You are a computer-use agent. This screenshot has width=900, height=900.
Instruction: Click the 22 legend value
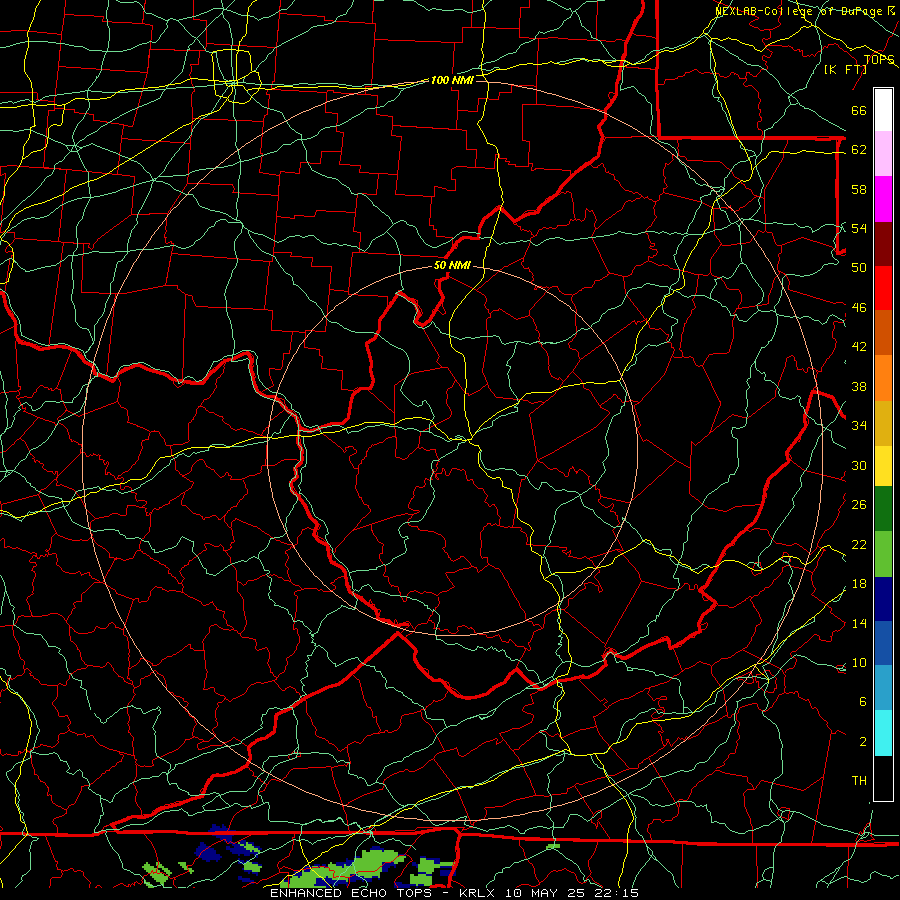859,544
